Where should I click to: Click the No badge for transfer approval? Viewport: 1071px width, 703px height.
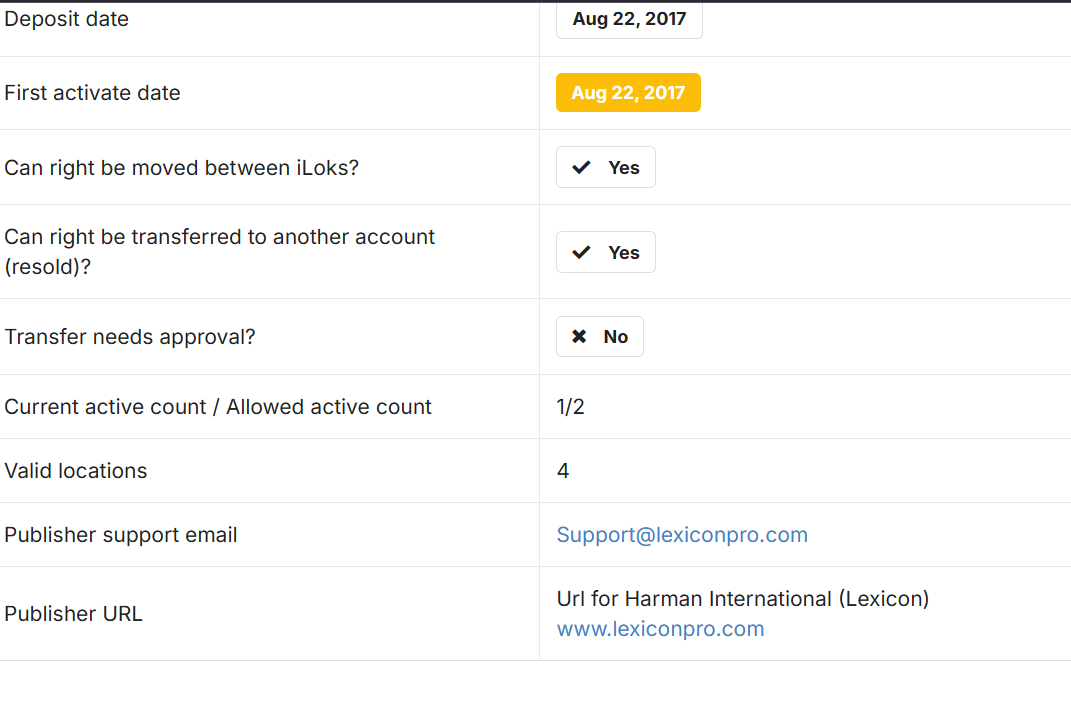pos(600,336)
